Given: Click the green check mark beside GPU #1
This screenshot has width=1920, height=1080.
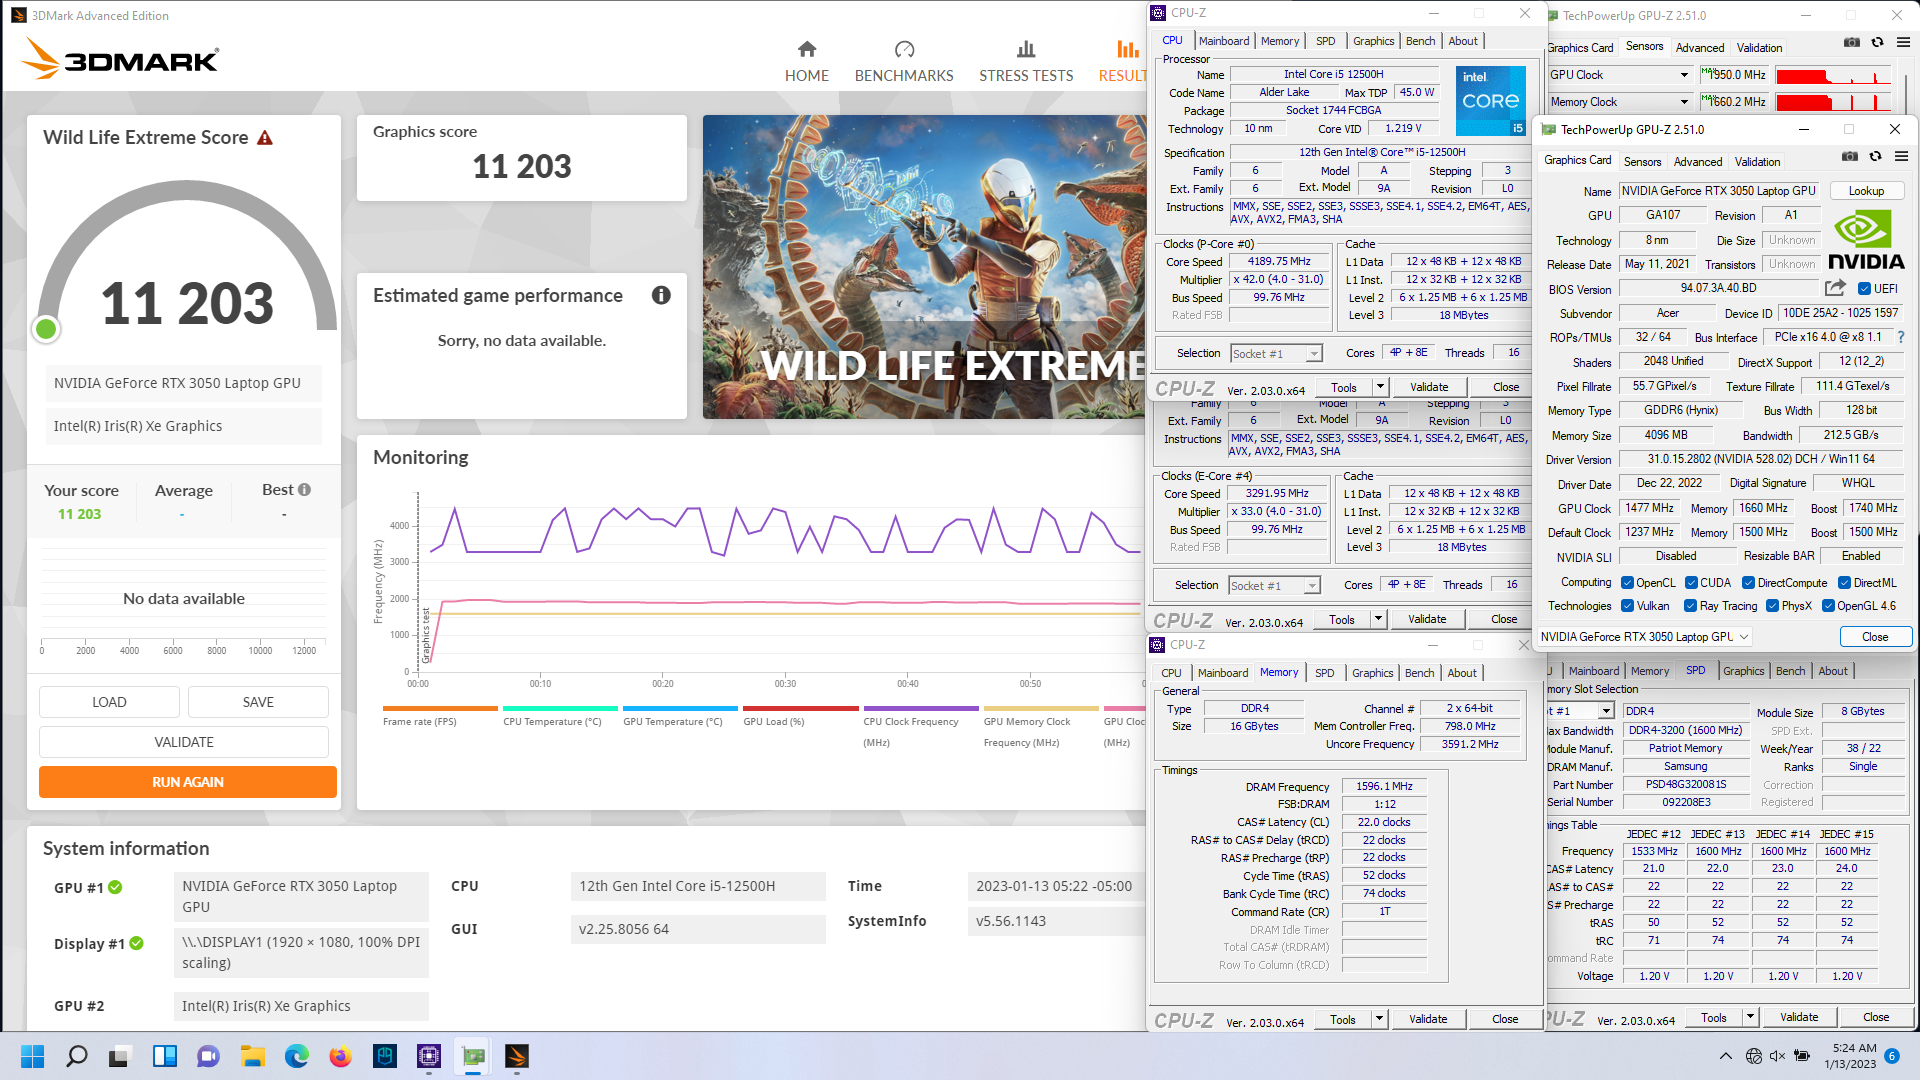Looking at the screenshot, I should tap(115, 887).
